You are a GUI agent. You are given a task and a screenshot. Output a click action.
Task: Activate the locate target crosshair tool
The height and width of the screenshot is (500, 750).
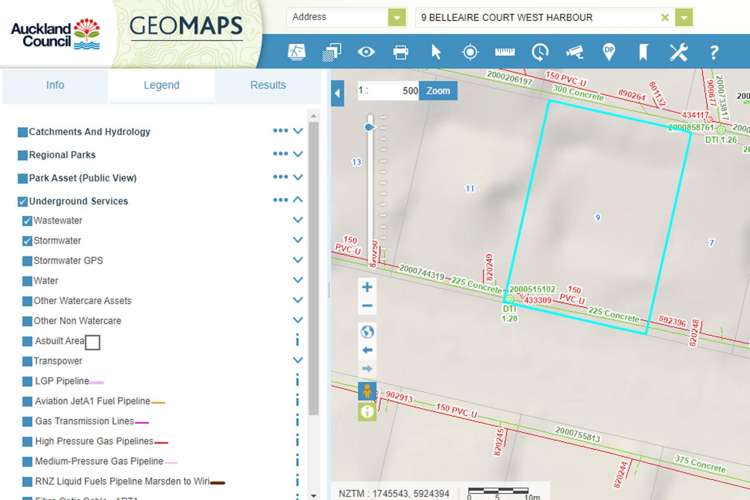pyautogui.click(x=470, y=52)
